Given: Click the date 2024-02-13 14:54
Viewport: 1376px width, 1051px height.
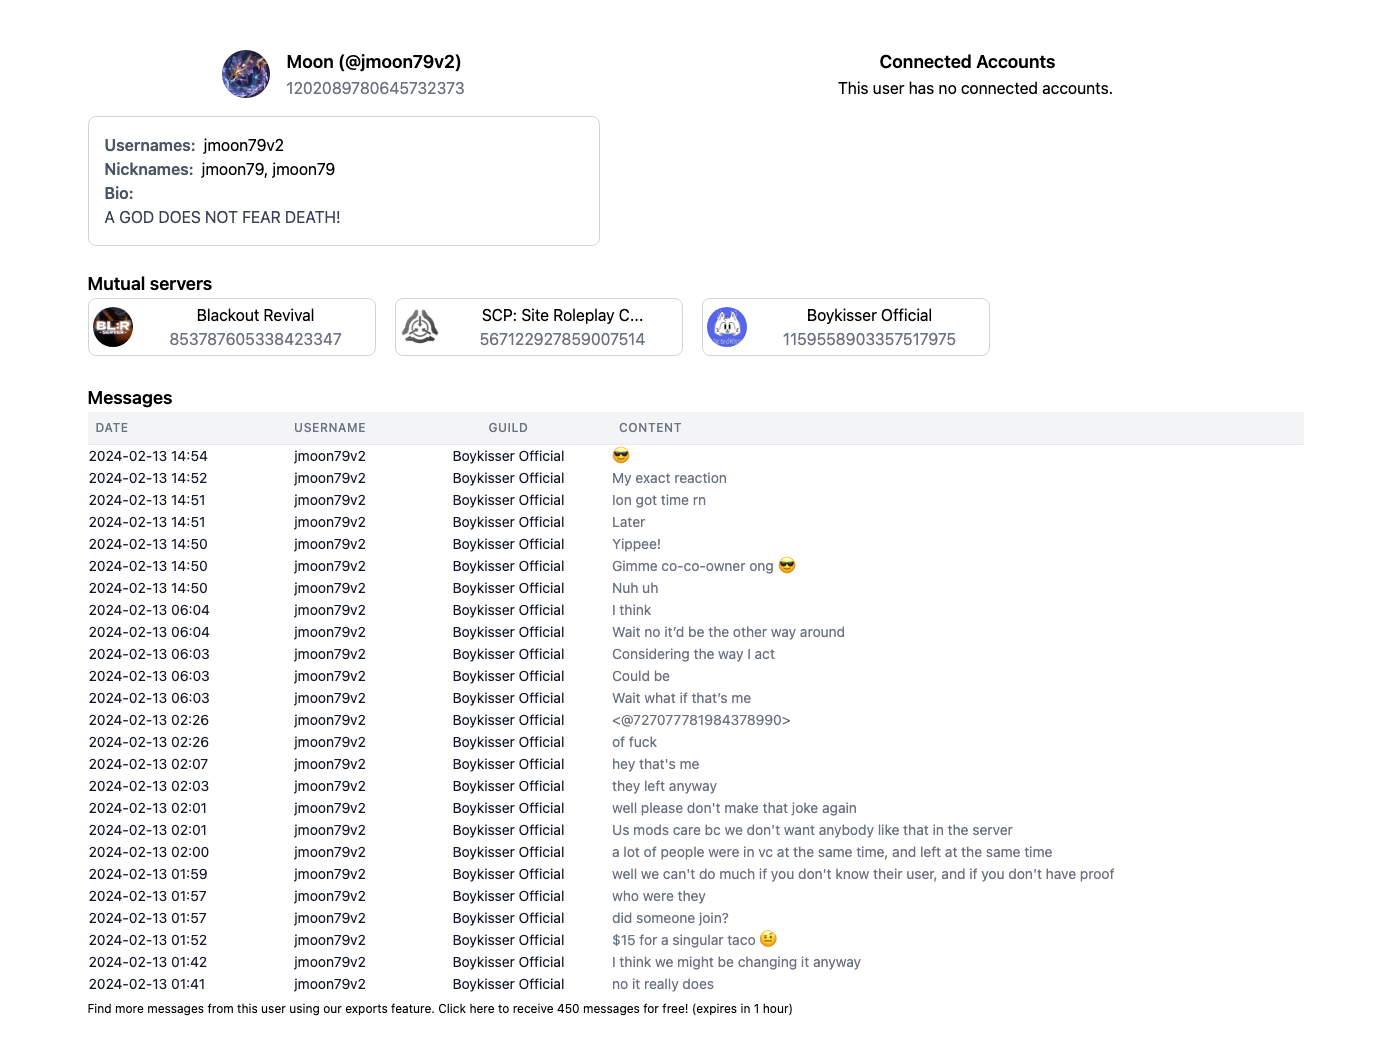Looking at the screenshot, I should tap(148, 456).
